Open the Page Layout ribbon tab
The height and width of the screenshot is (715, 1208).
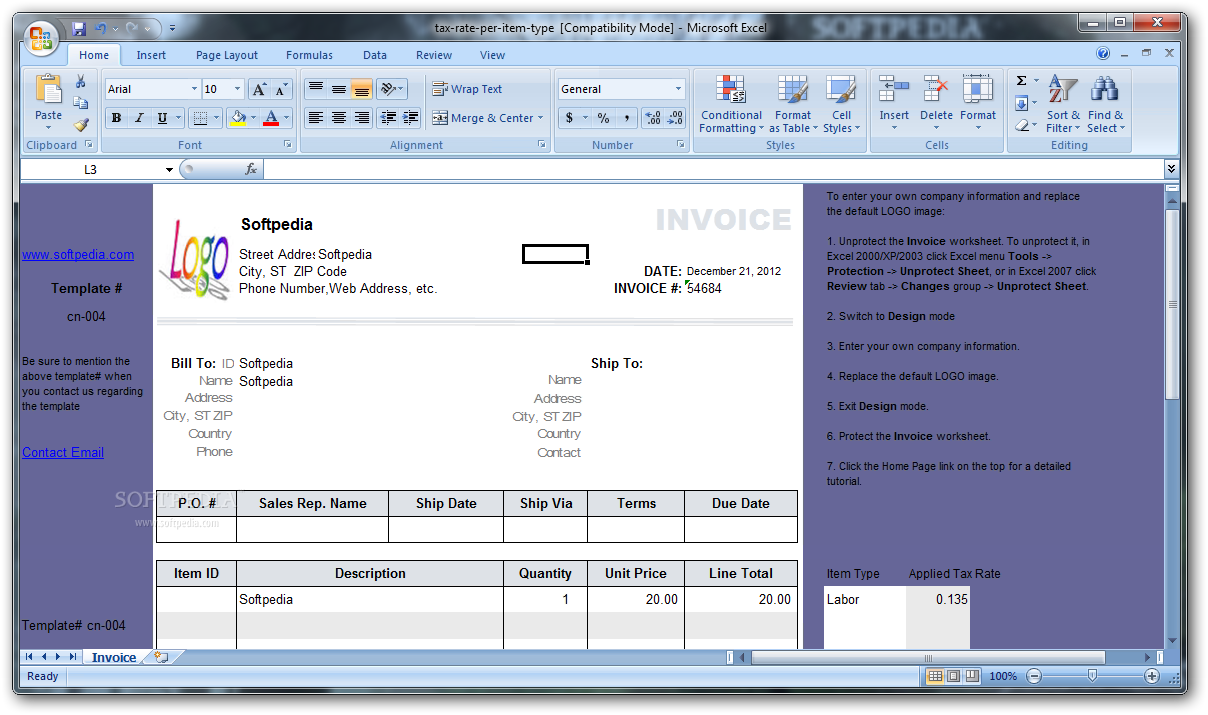coord(227,55)
